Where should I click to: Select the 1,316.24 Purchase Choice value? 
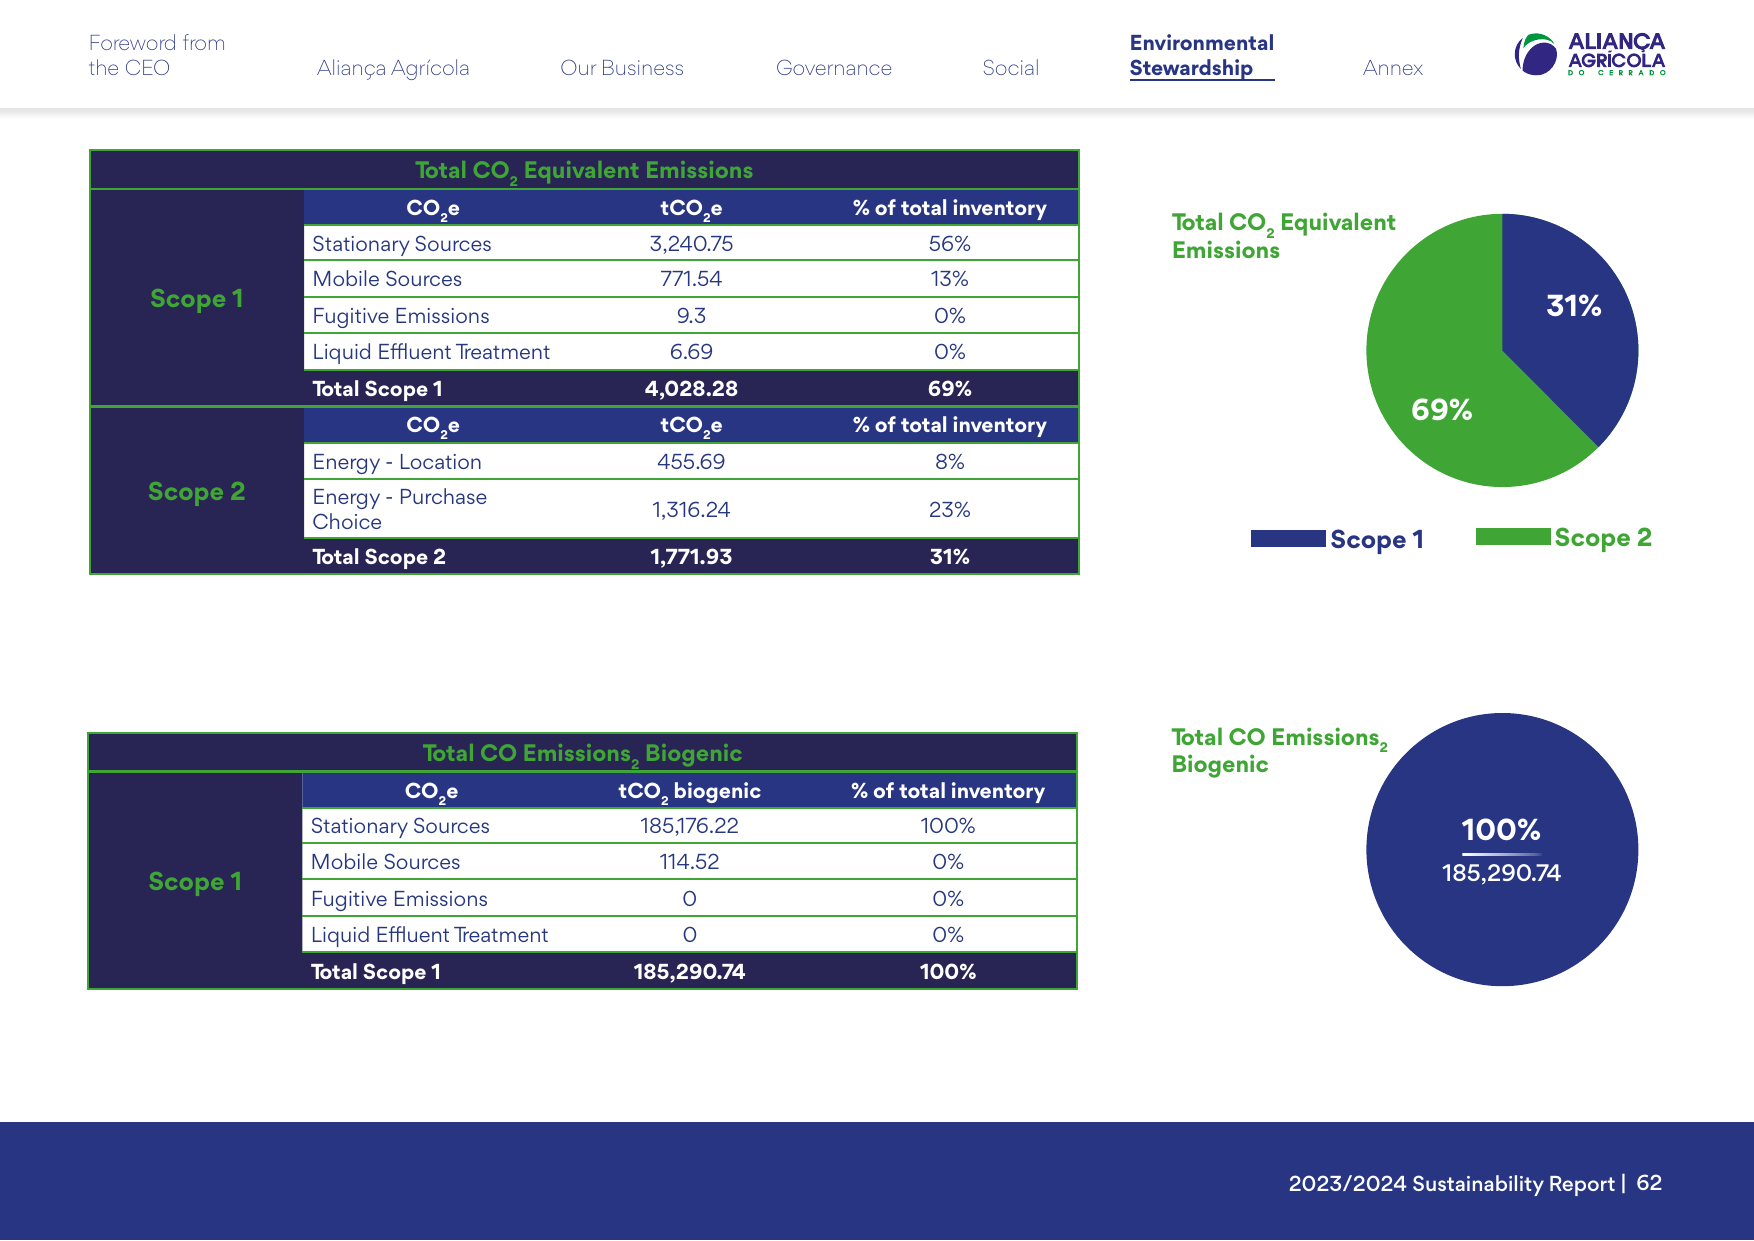pos(691,510)
